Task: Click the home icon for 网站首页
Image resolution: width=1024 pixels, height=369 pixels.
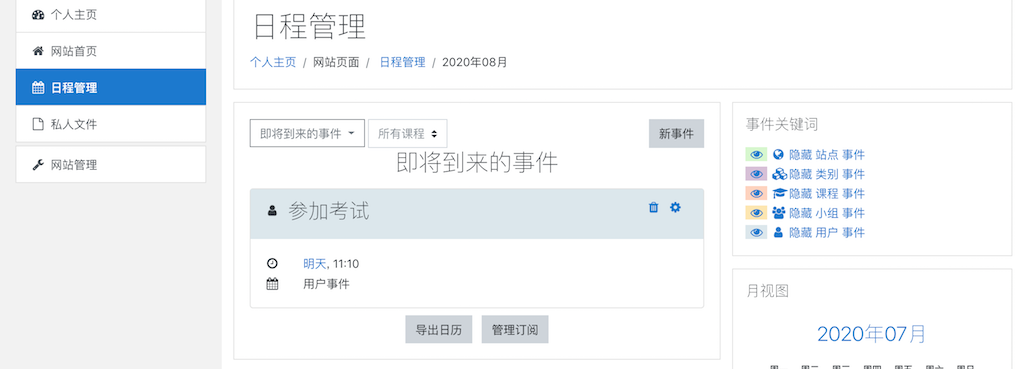Action: [38, 51]
